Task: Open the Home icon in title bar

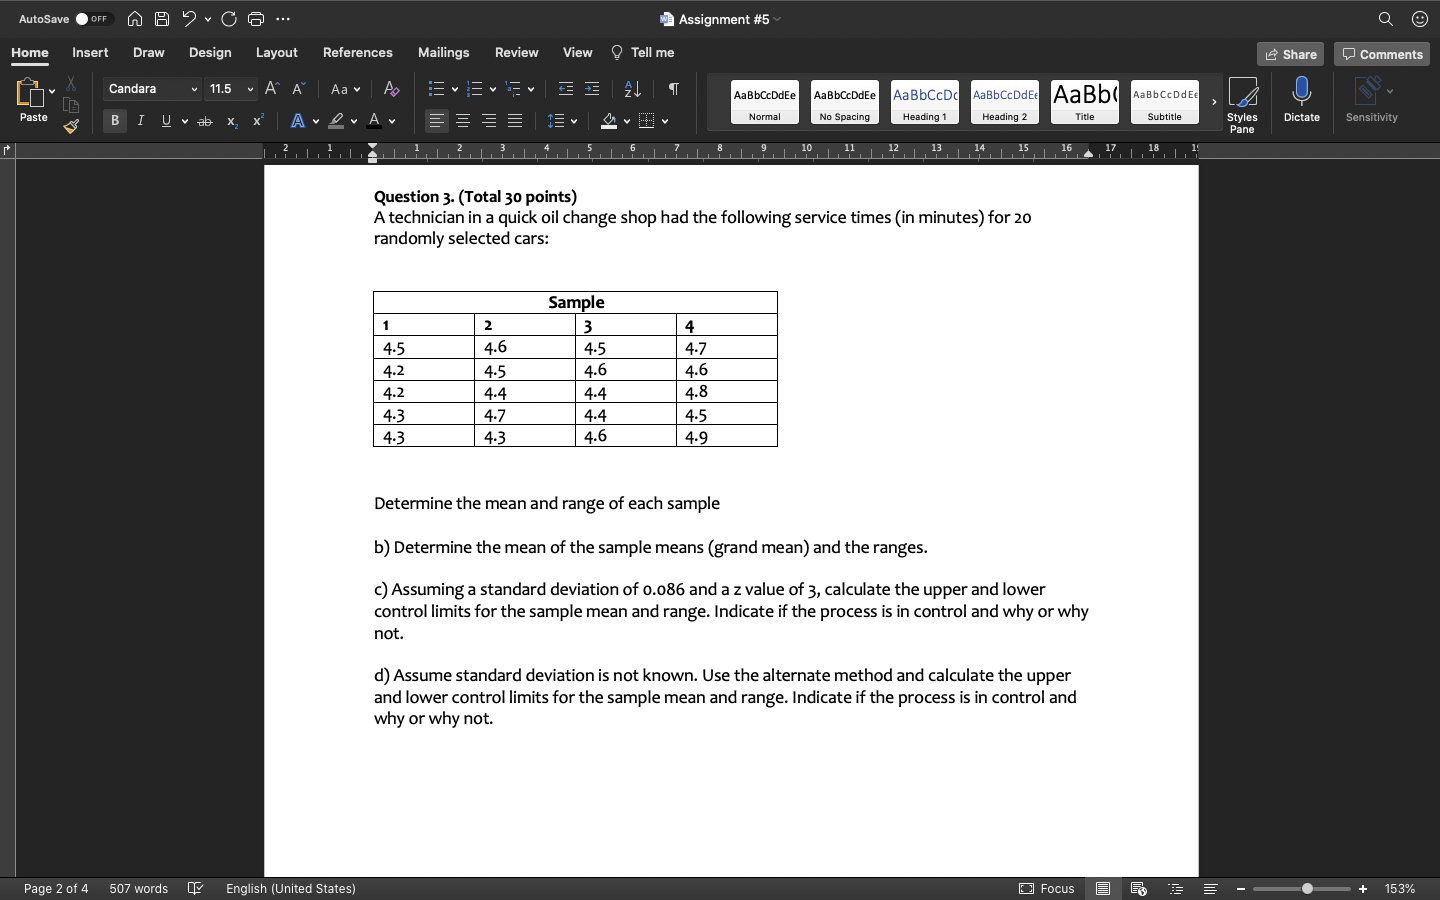Action: click(135, 19)
